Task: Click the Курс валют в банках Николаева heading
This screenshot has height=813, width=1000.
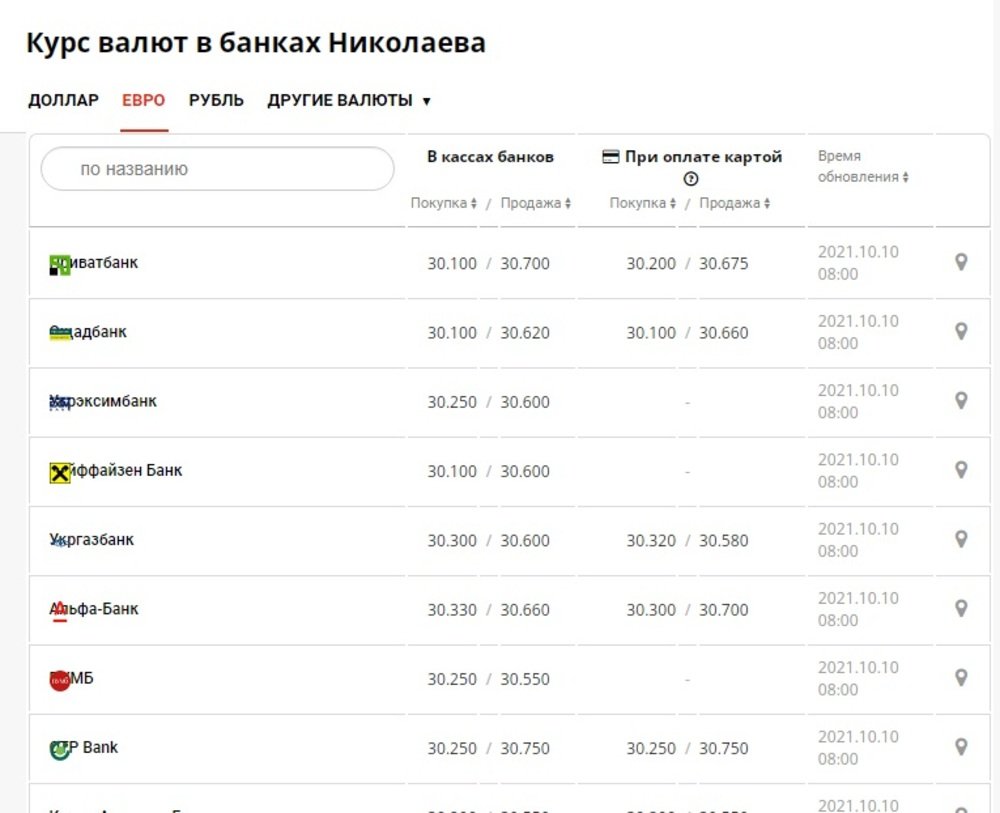Action: tap(256, 43)
